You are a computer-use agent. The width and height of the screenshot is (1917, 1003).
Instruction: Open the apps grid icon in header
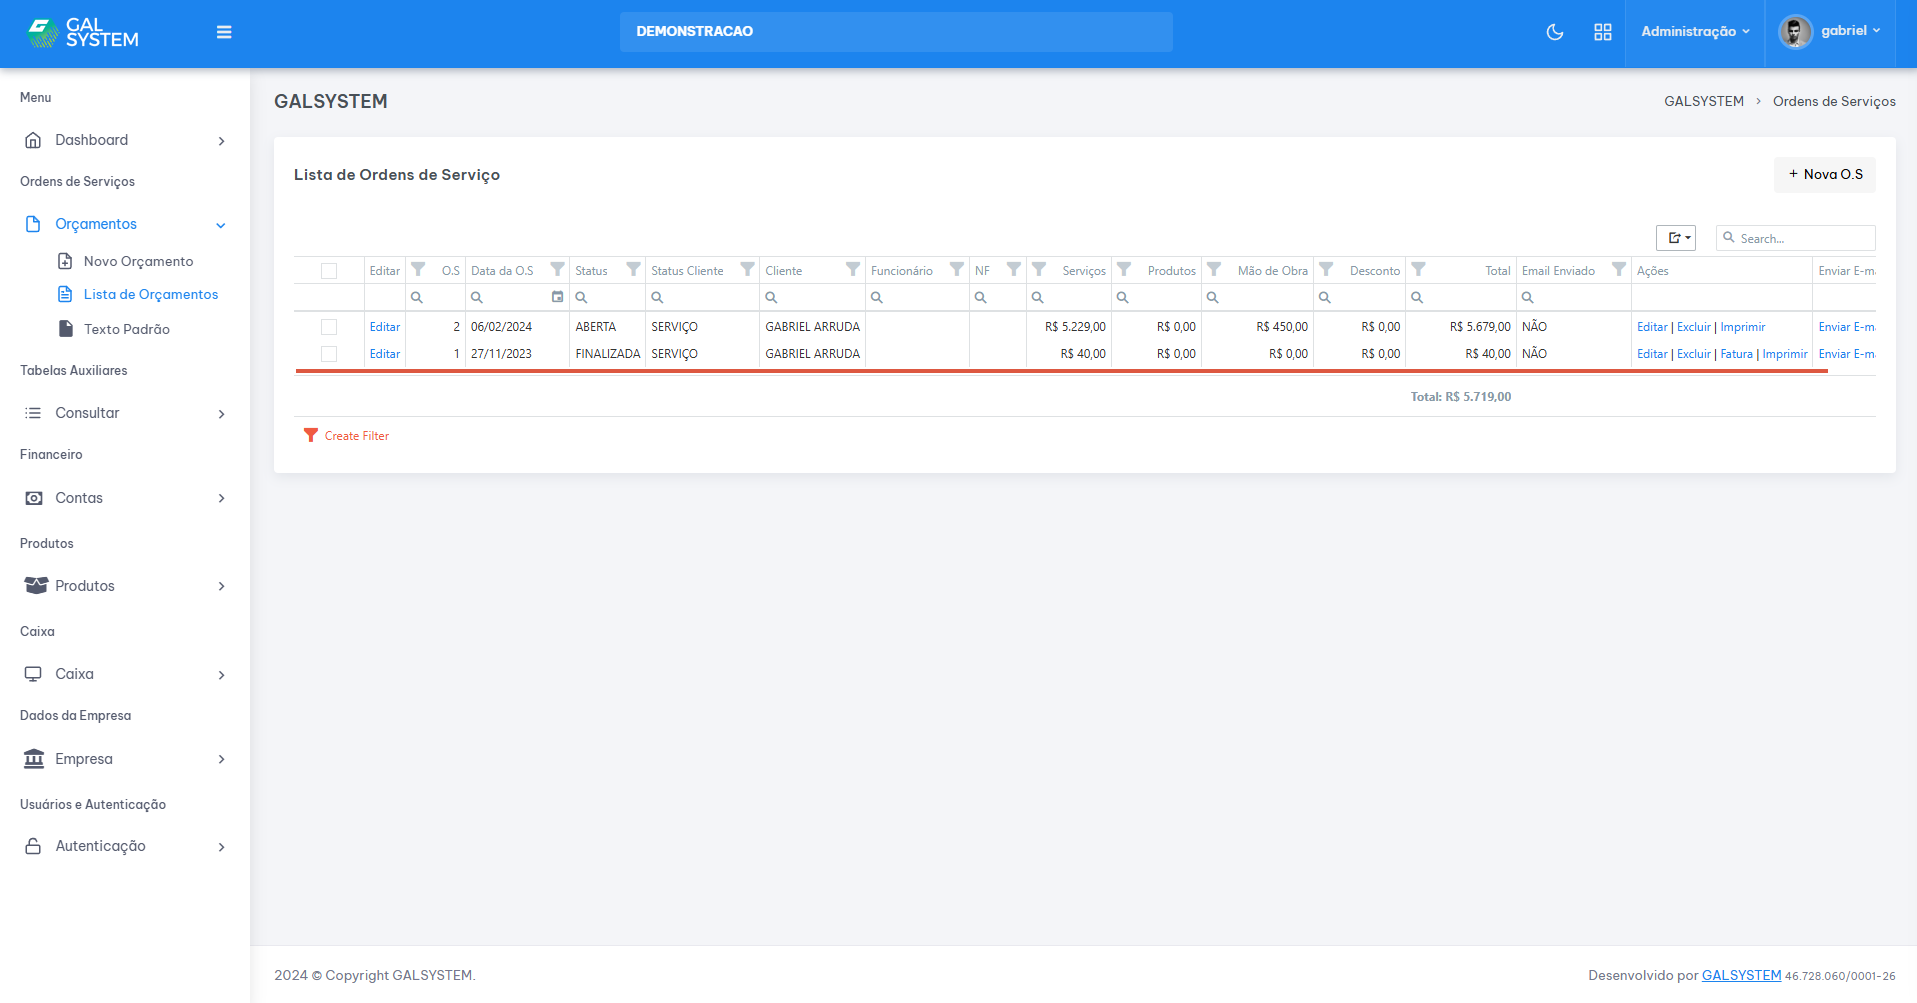coord(1602,32)
